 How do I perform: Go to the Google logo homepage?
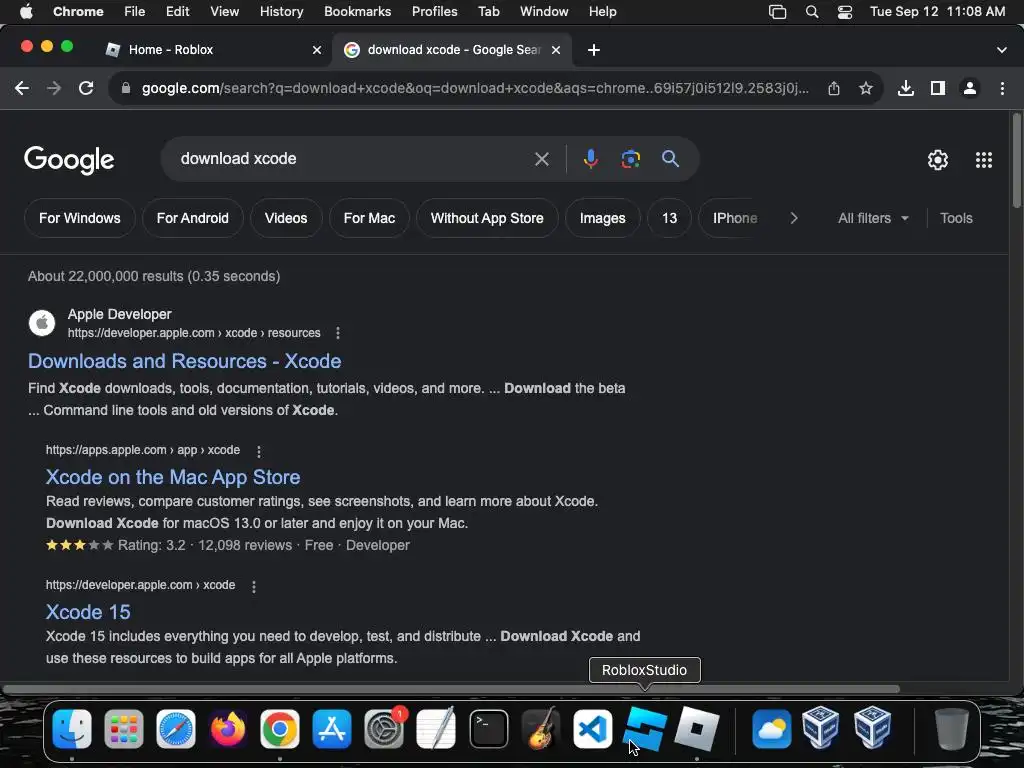(69, 160)
